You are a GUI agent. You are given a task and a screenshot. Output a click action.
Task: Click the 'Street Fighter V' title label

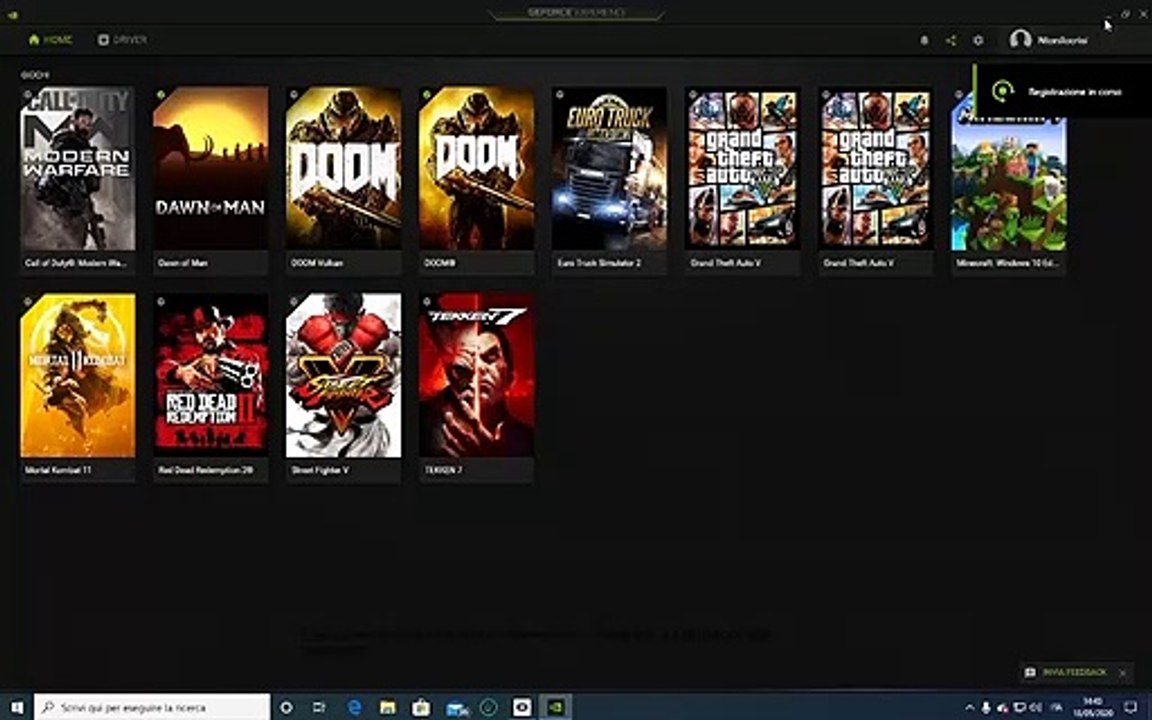320,469
